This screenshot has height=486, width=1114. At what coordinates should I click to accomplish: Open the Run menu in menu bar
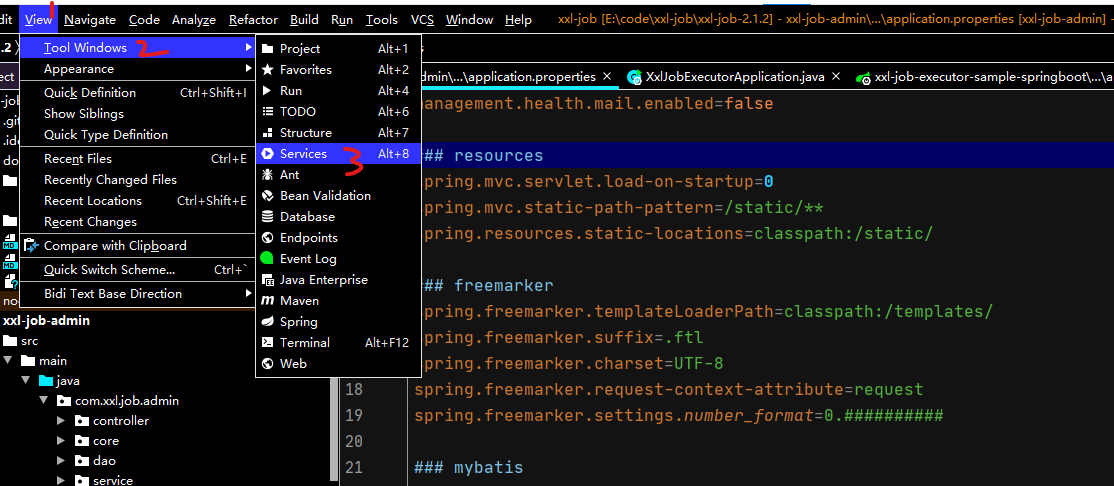(x=342, y=20)
